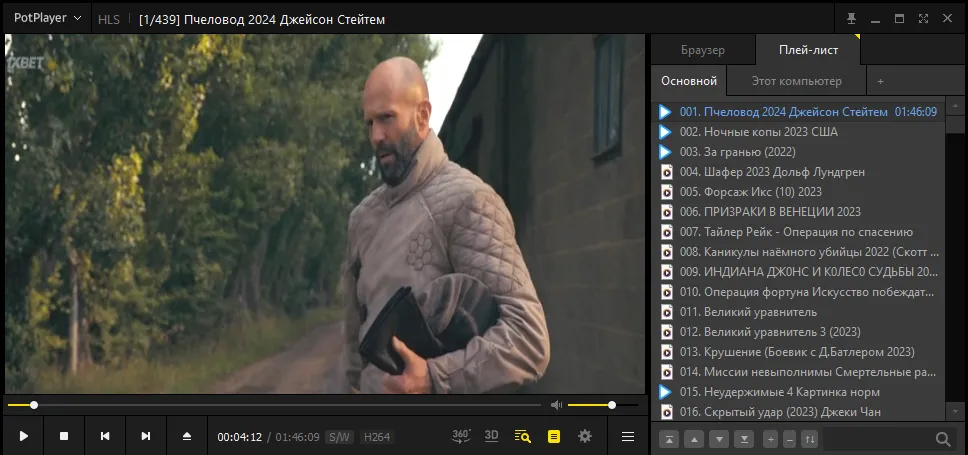
Task: Click the video display area
Action: point(325,214)
